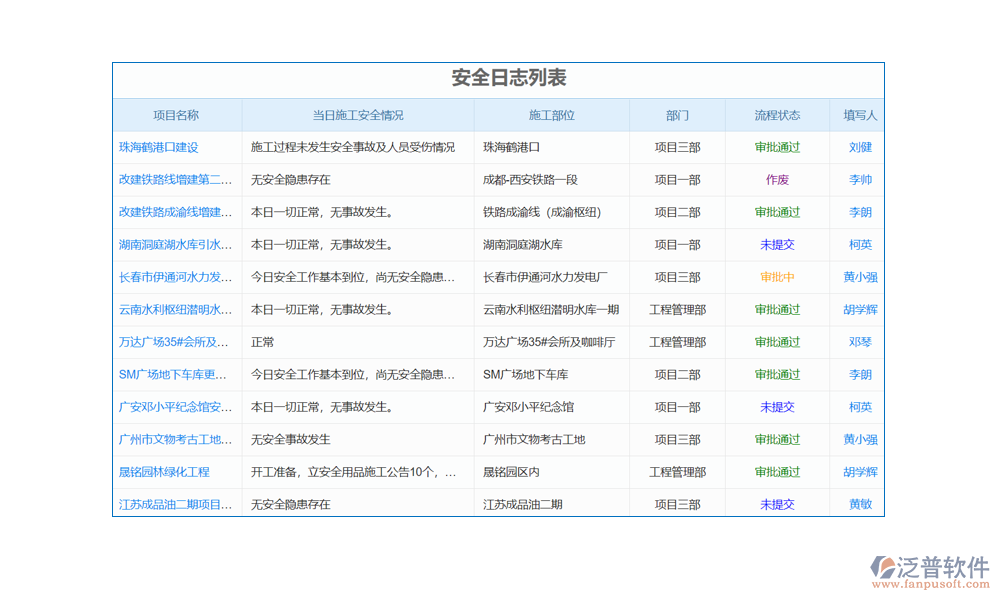Click the 施工部位 column header
Screen dimensions: 1000x600
551,115
